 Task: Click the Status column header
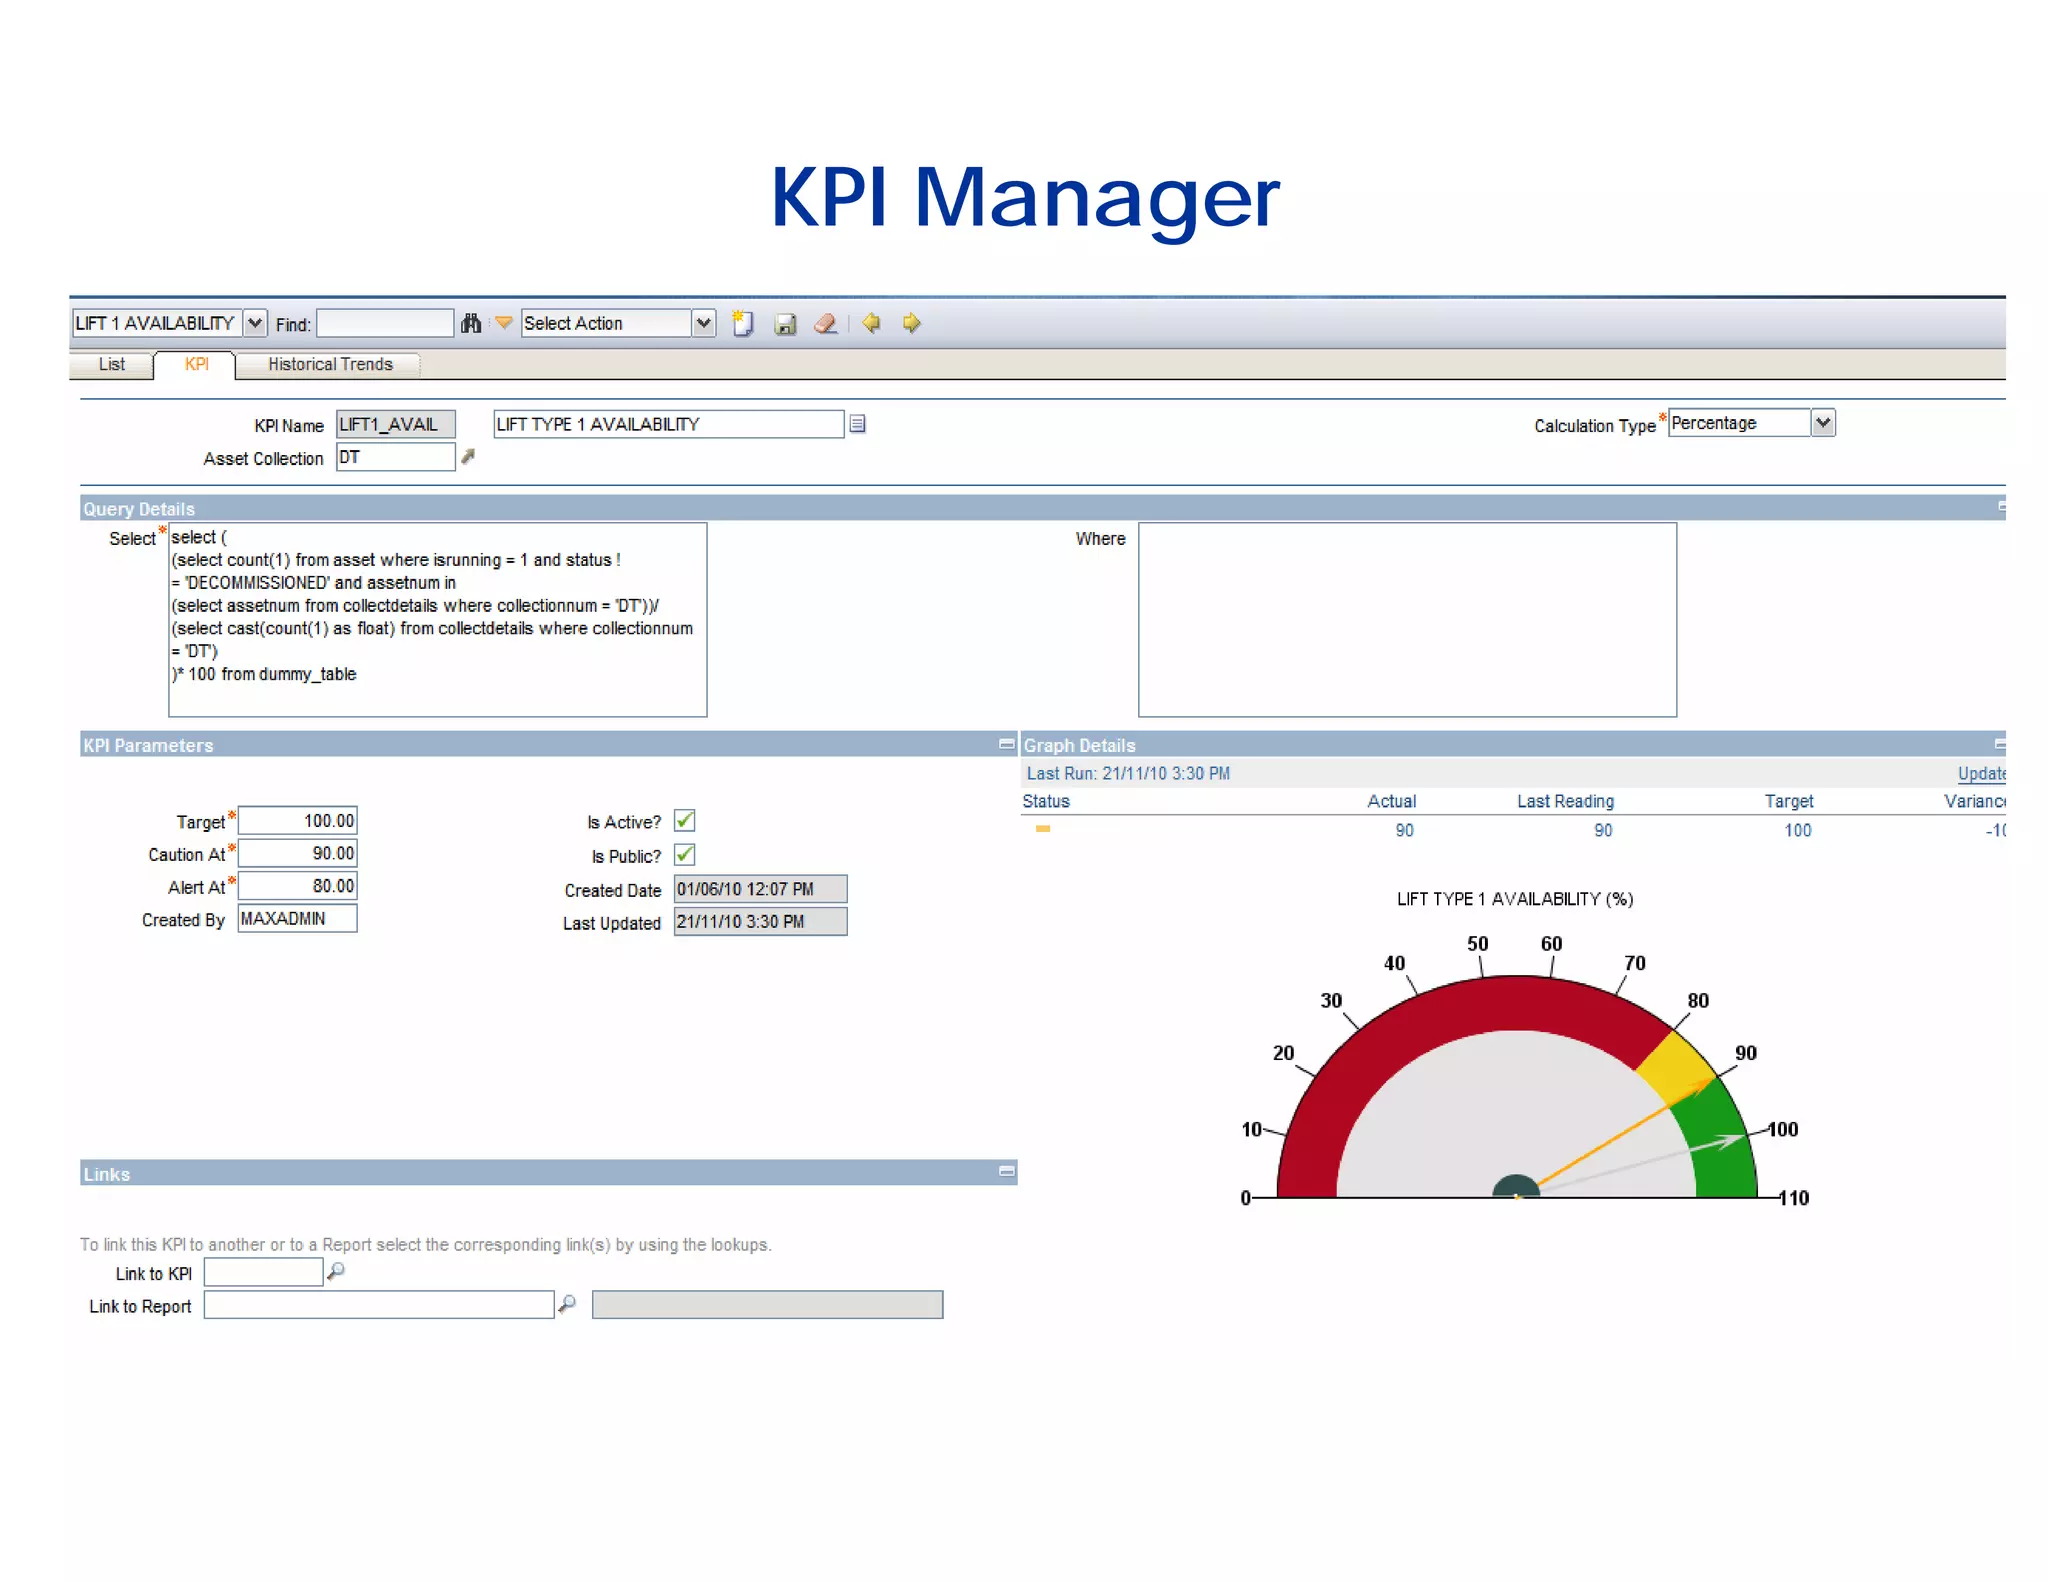pos(1046,802)
